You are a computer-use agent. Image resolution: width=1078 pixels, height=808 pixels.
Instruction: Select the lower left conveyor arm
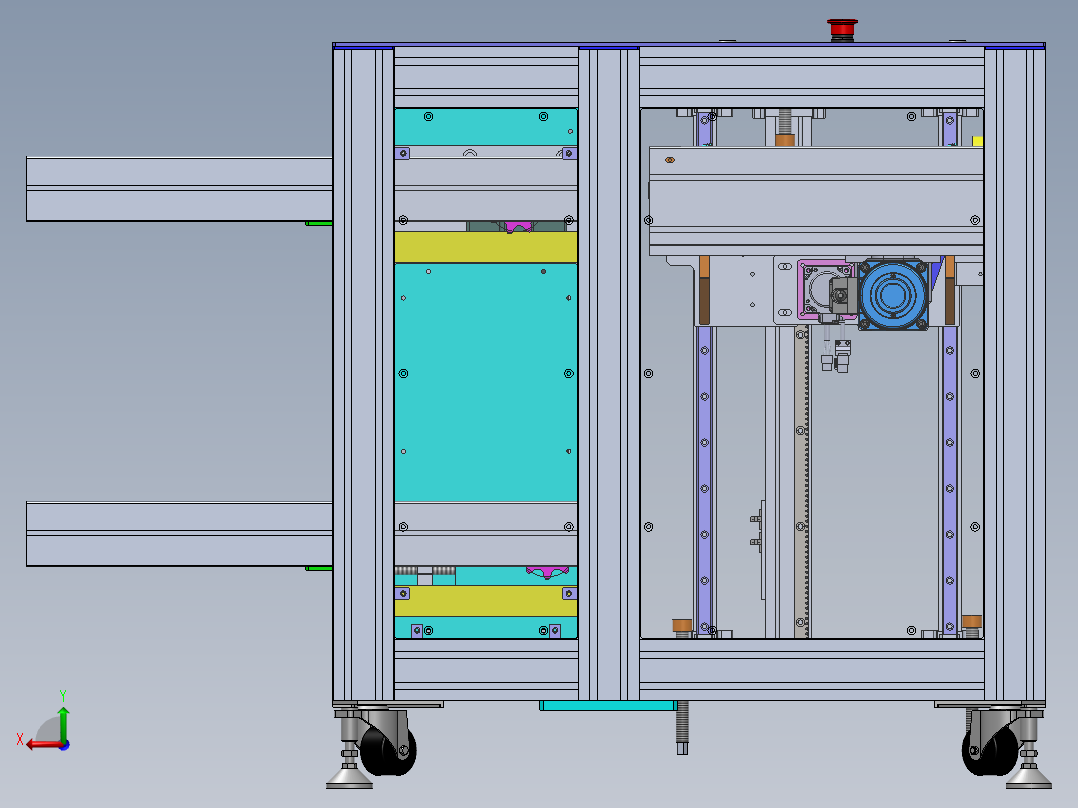coord(179,534)
